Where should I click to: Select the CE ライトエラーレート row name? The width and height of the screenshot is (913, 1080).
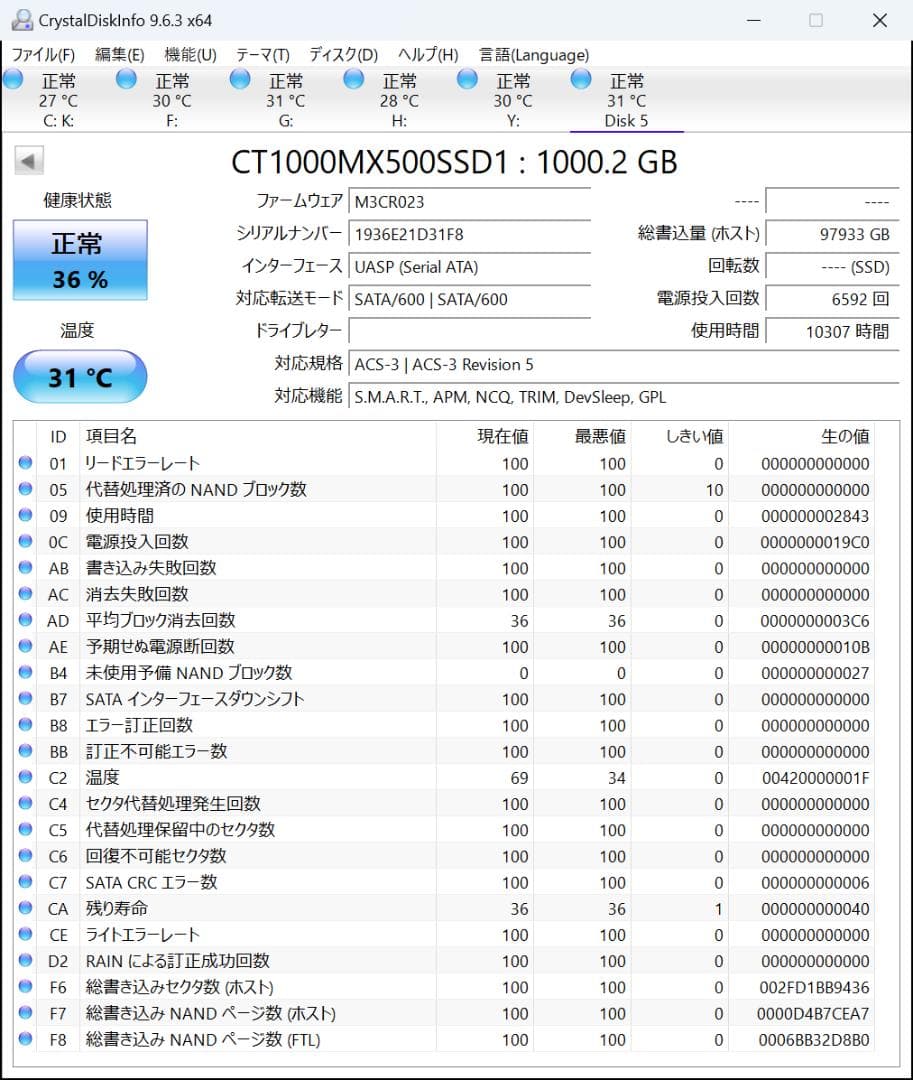[x=143, y=934]
